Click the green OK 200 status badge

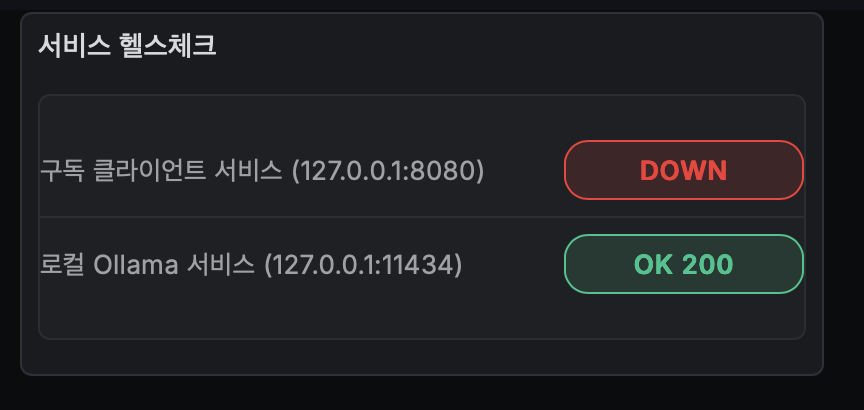click(x=683, y=264)
